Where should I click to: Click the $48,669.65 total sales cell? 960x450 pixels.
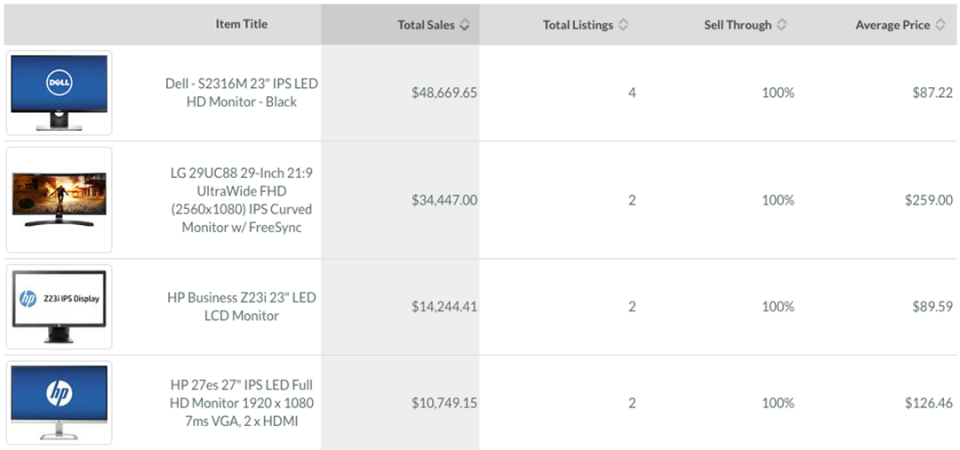(x=444, y=93)
